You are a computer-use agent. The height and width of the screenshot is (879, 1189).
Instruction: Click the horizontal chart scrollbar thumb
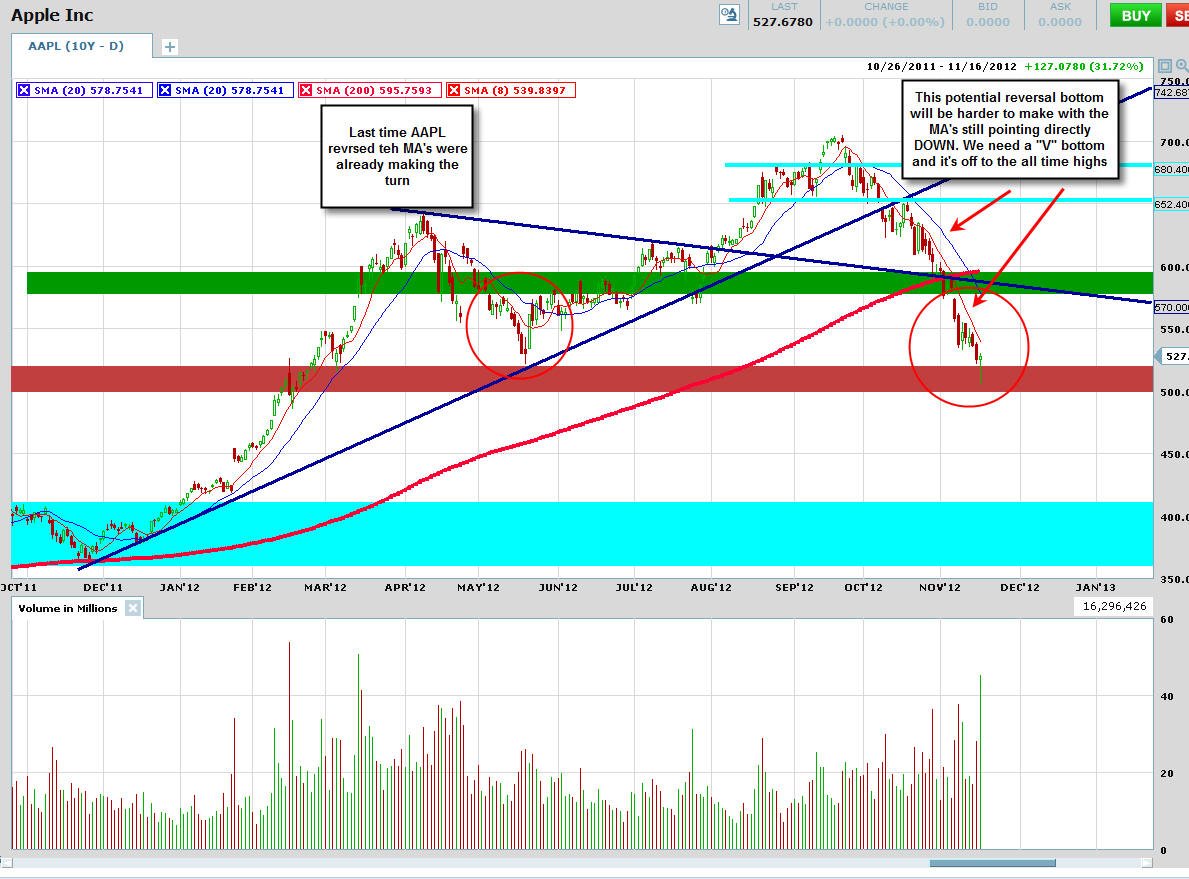993,863
